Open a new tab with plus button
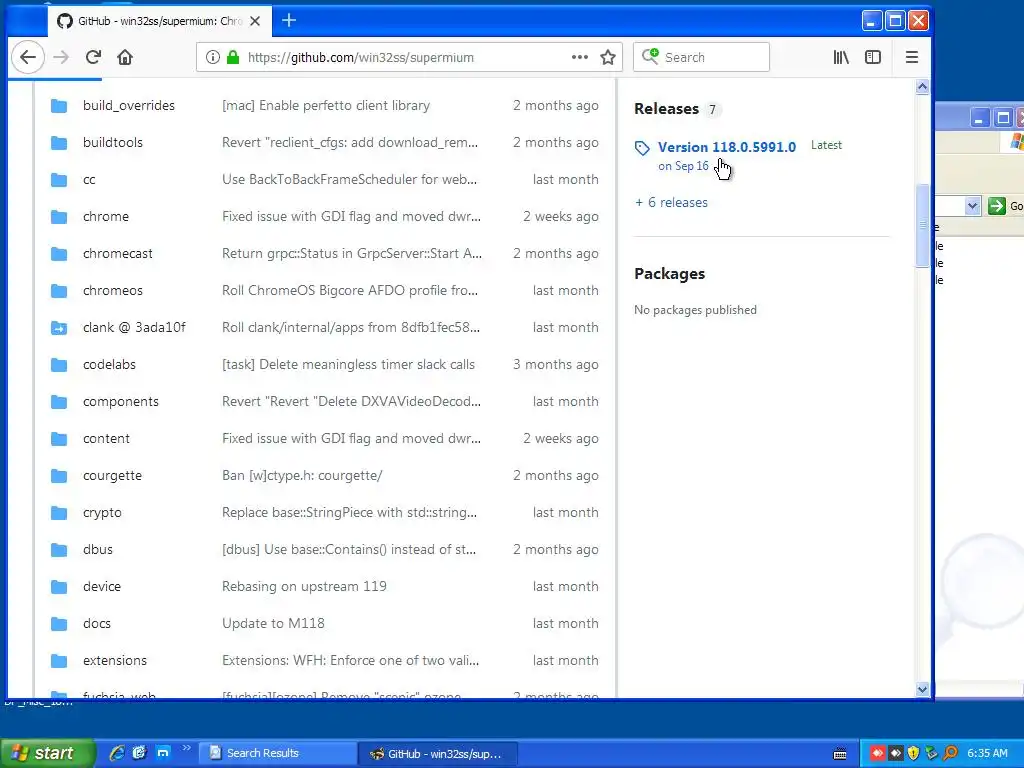The width and height of the screenshot is (1024, 768). pos(289,21)
